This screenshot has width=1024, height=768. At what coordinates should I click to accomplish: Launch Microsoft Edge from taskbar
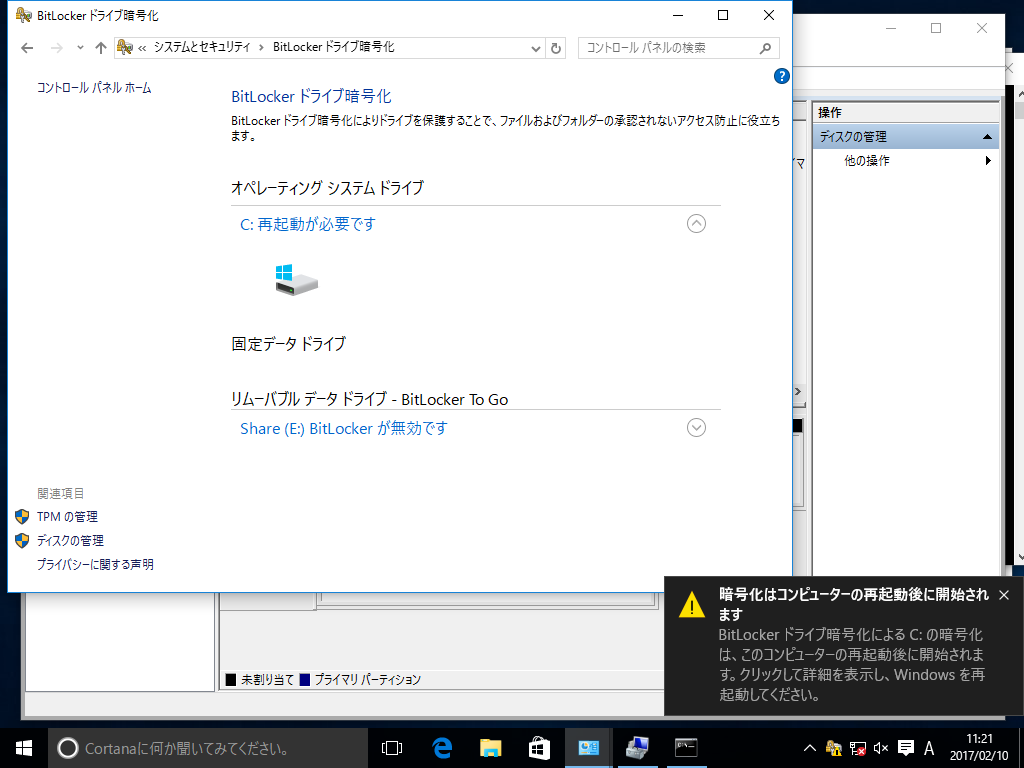point(442,748)
